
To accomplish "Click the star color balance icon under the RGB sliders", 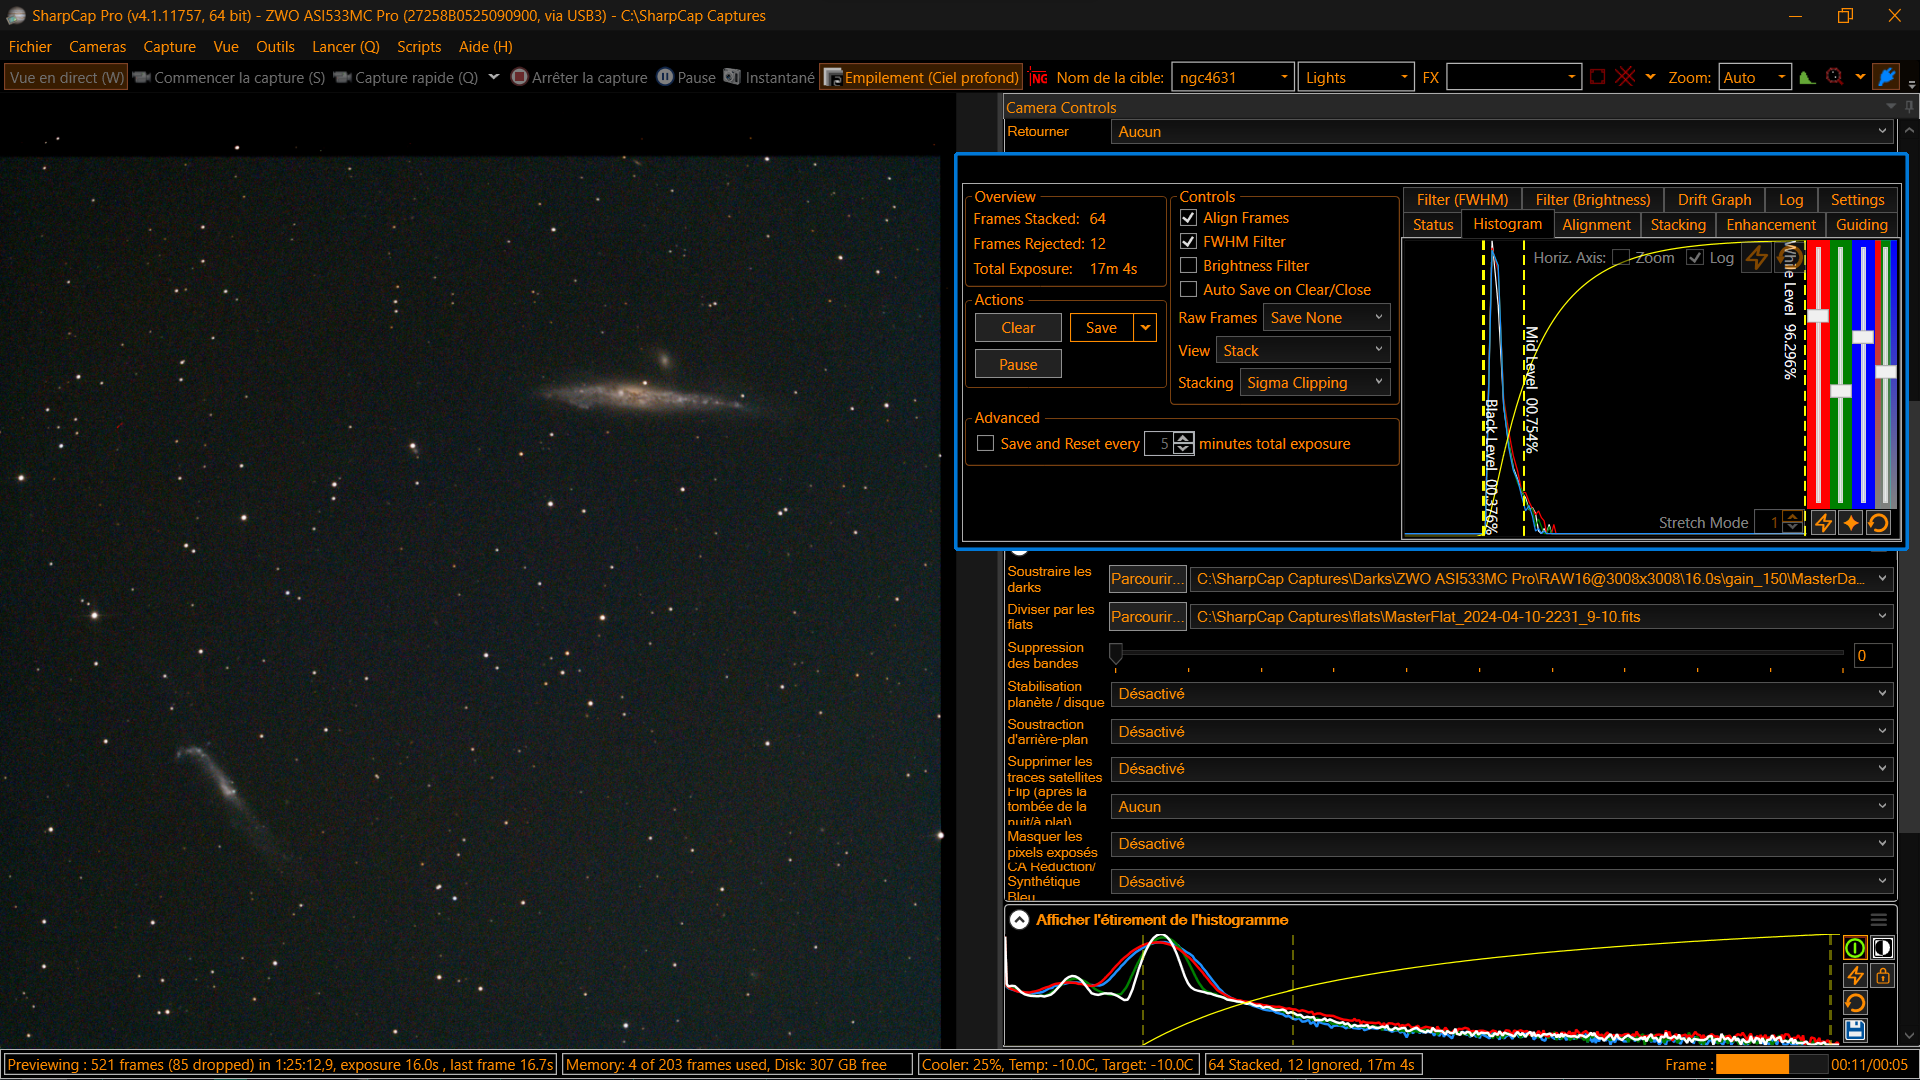I will (1851, 523).
